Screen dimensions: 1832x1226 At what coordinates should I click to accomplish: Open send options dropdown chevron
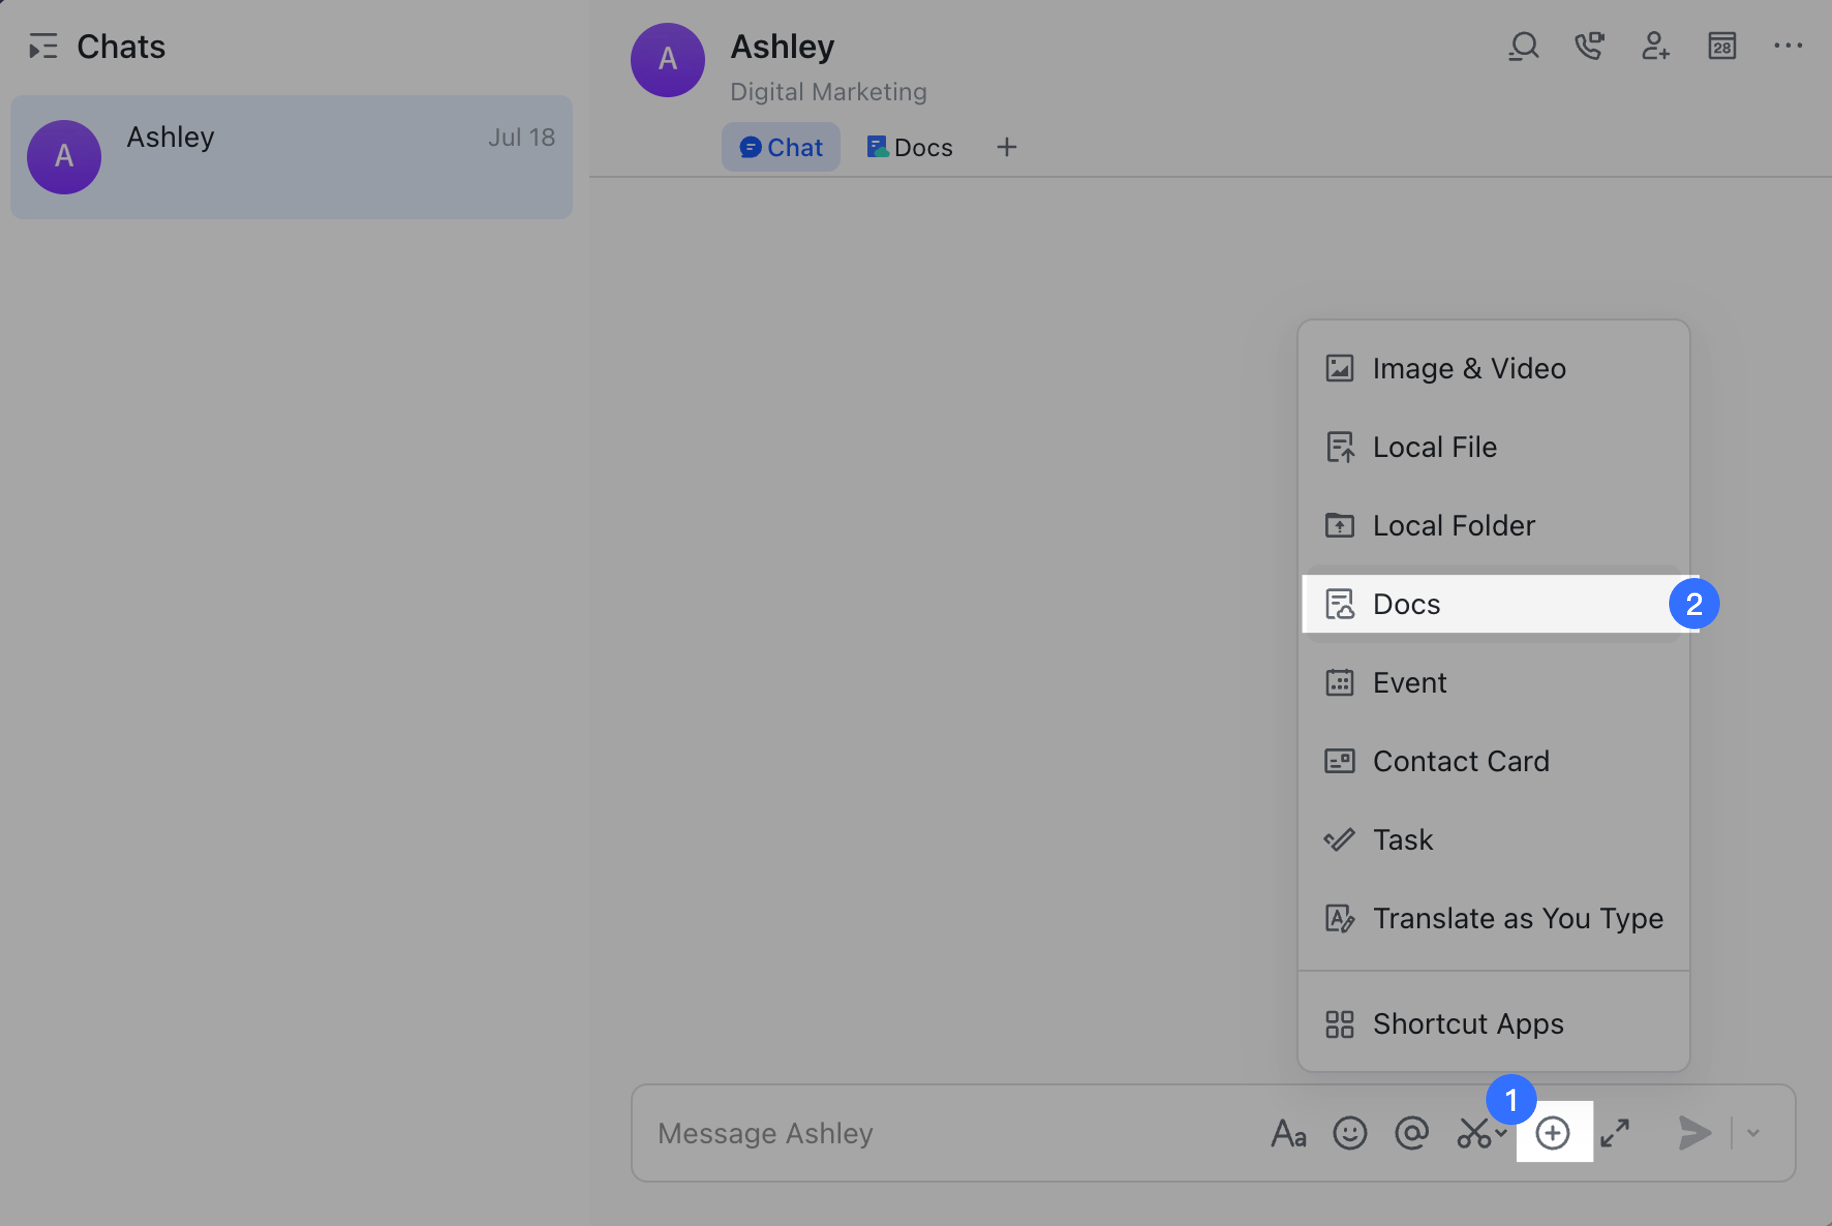1753,1133
